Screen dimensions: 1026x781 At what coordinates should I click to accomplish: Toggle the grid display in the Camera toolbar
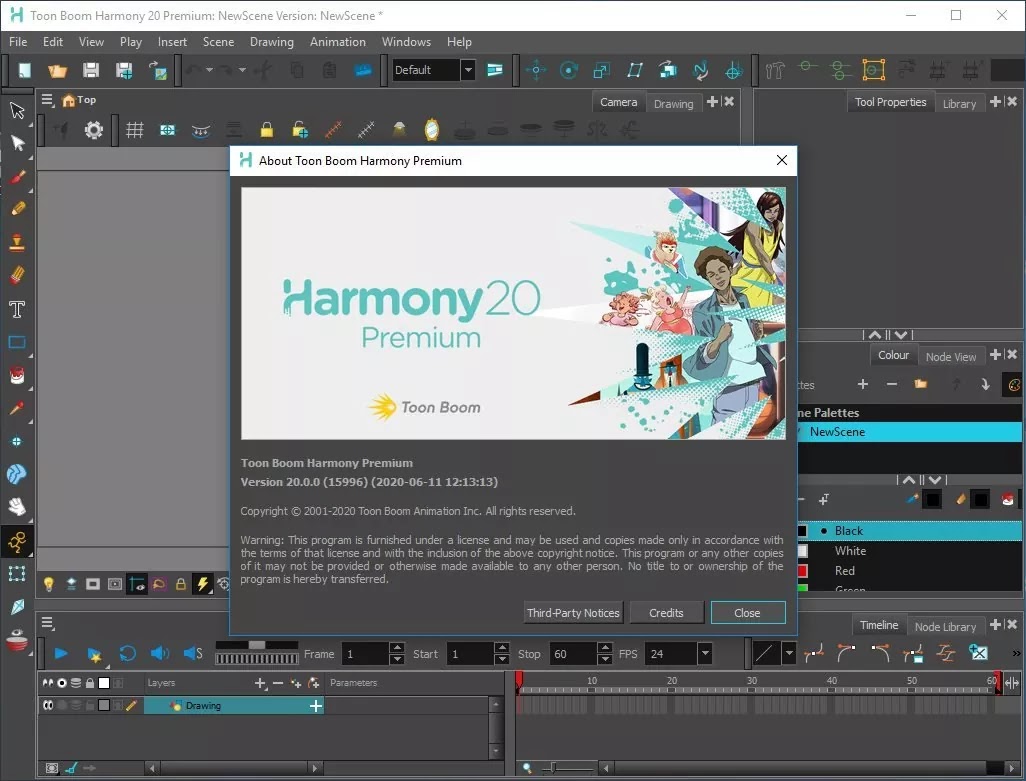[x=135, y=130]
